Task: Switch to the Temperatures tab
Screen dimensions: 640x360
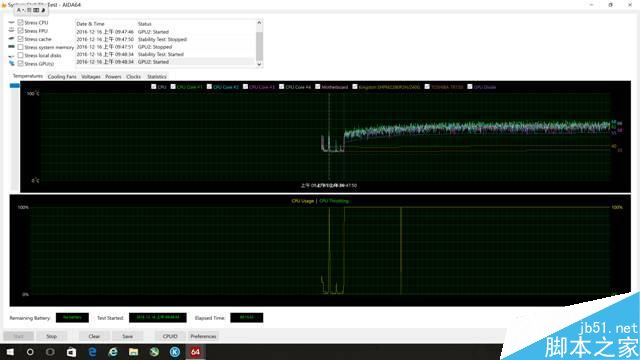Action: [x=27, y=76]
